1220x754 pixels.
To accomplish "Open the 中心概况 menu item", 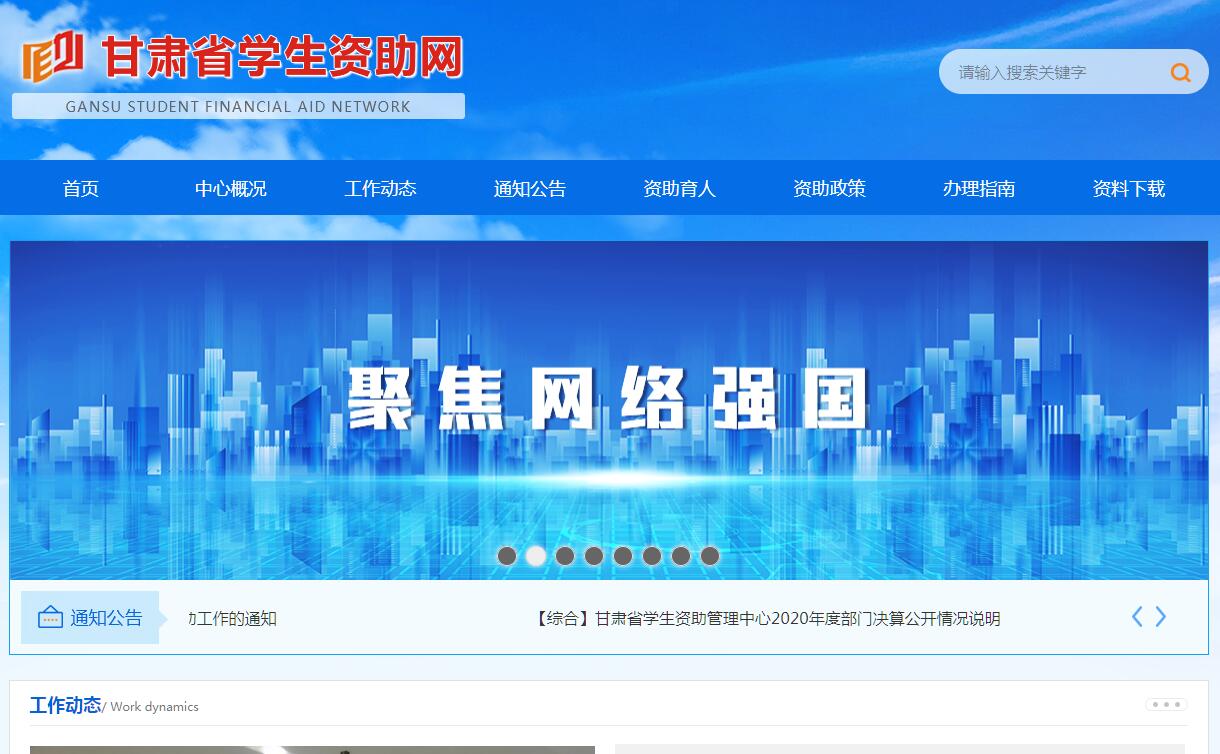I will (x=231, y=189).
